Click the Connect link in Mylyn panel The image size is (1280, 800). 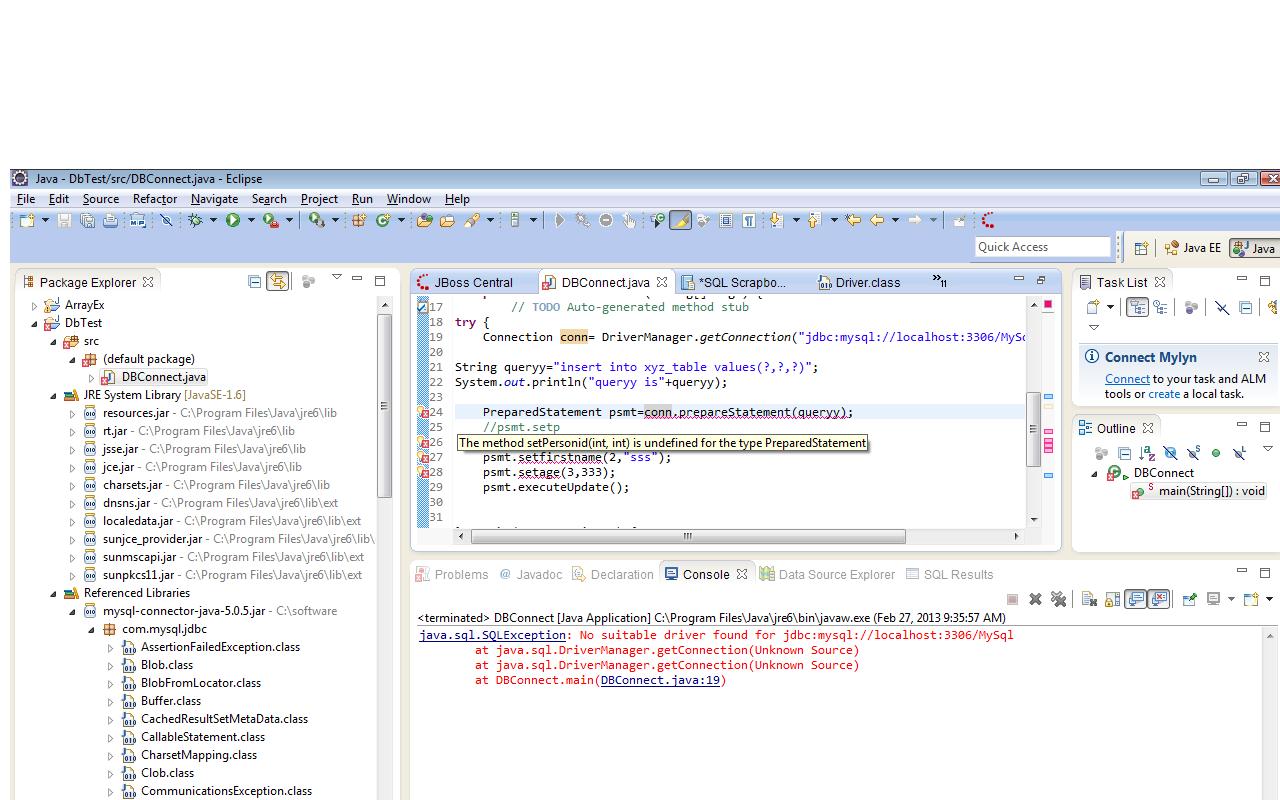coord(1127,379)
